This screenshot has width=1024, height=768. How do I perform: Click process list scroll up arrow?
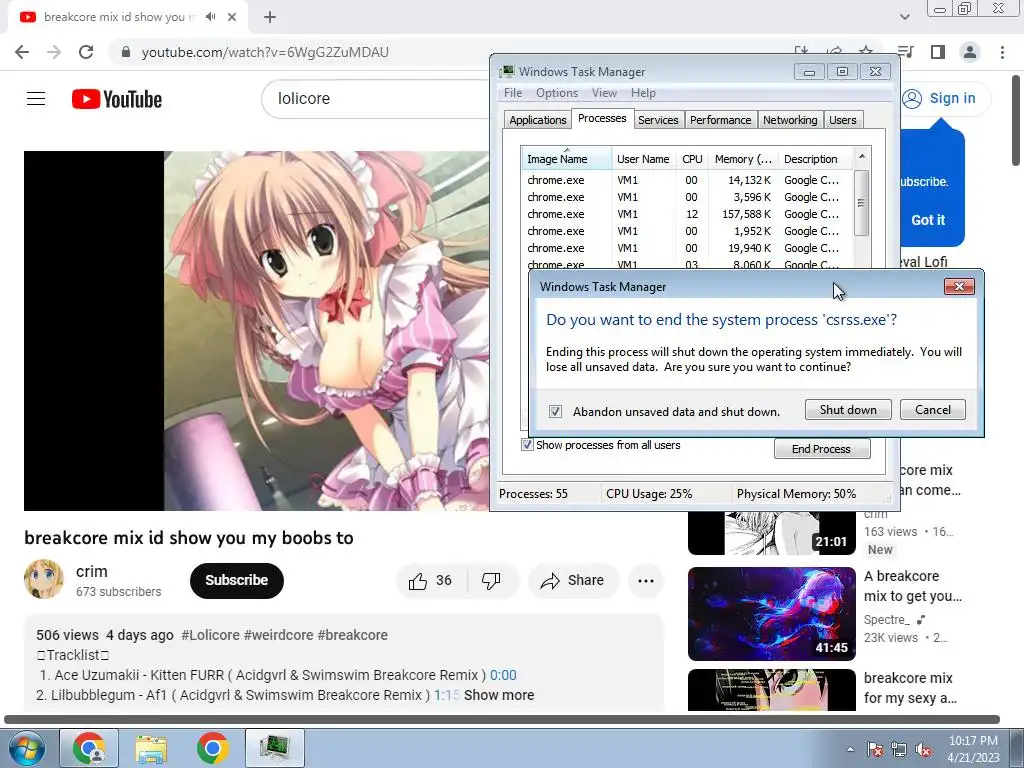(x=861, y=157)
